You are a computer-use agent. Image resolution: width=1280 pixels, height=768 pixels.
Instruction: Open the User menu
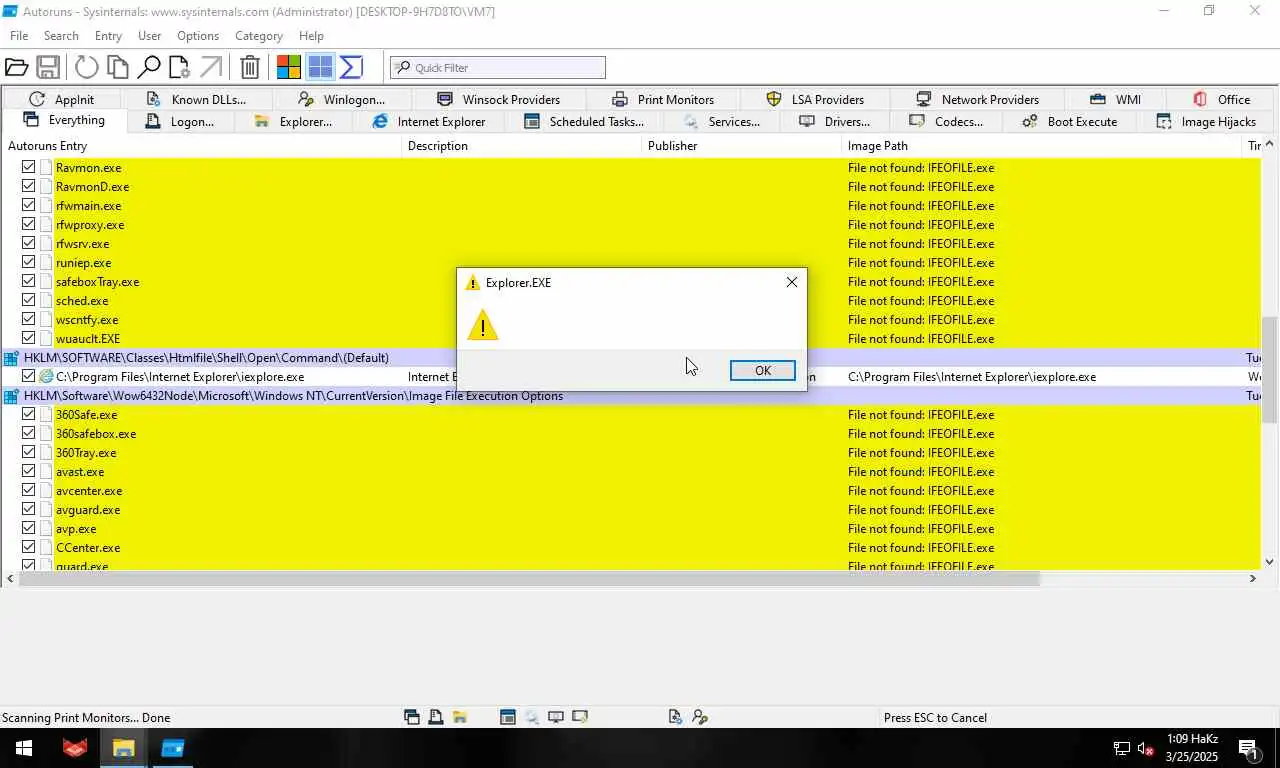click(x=149, y=35)
